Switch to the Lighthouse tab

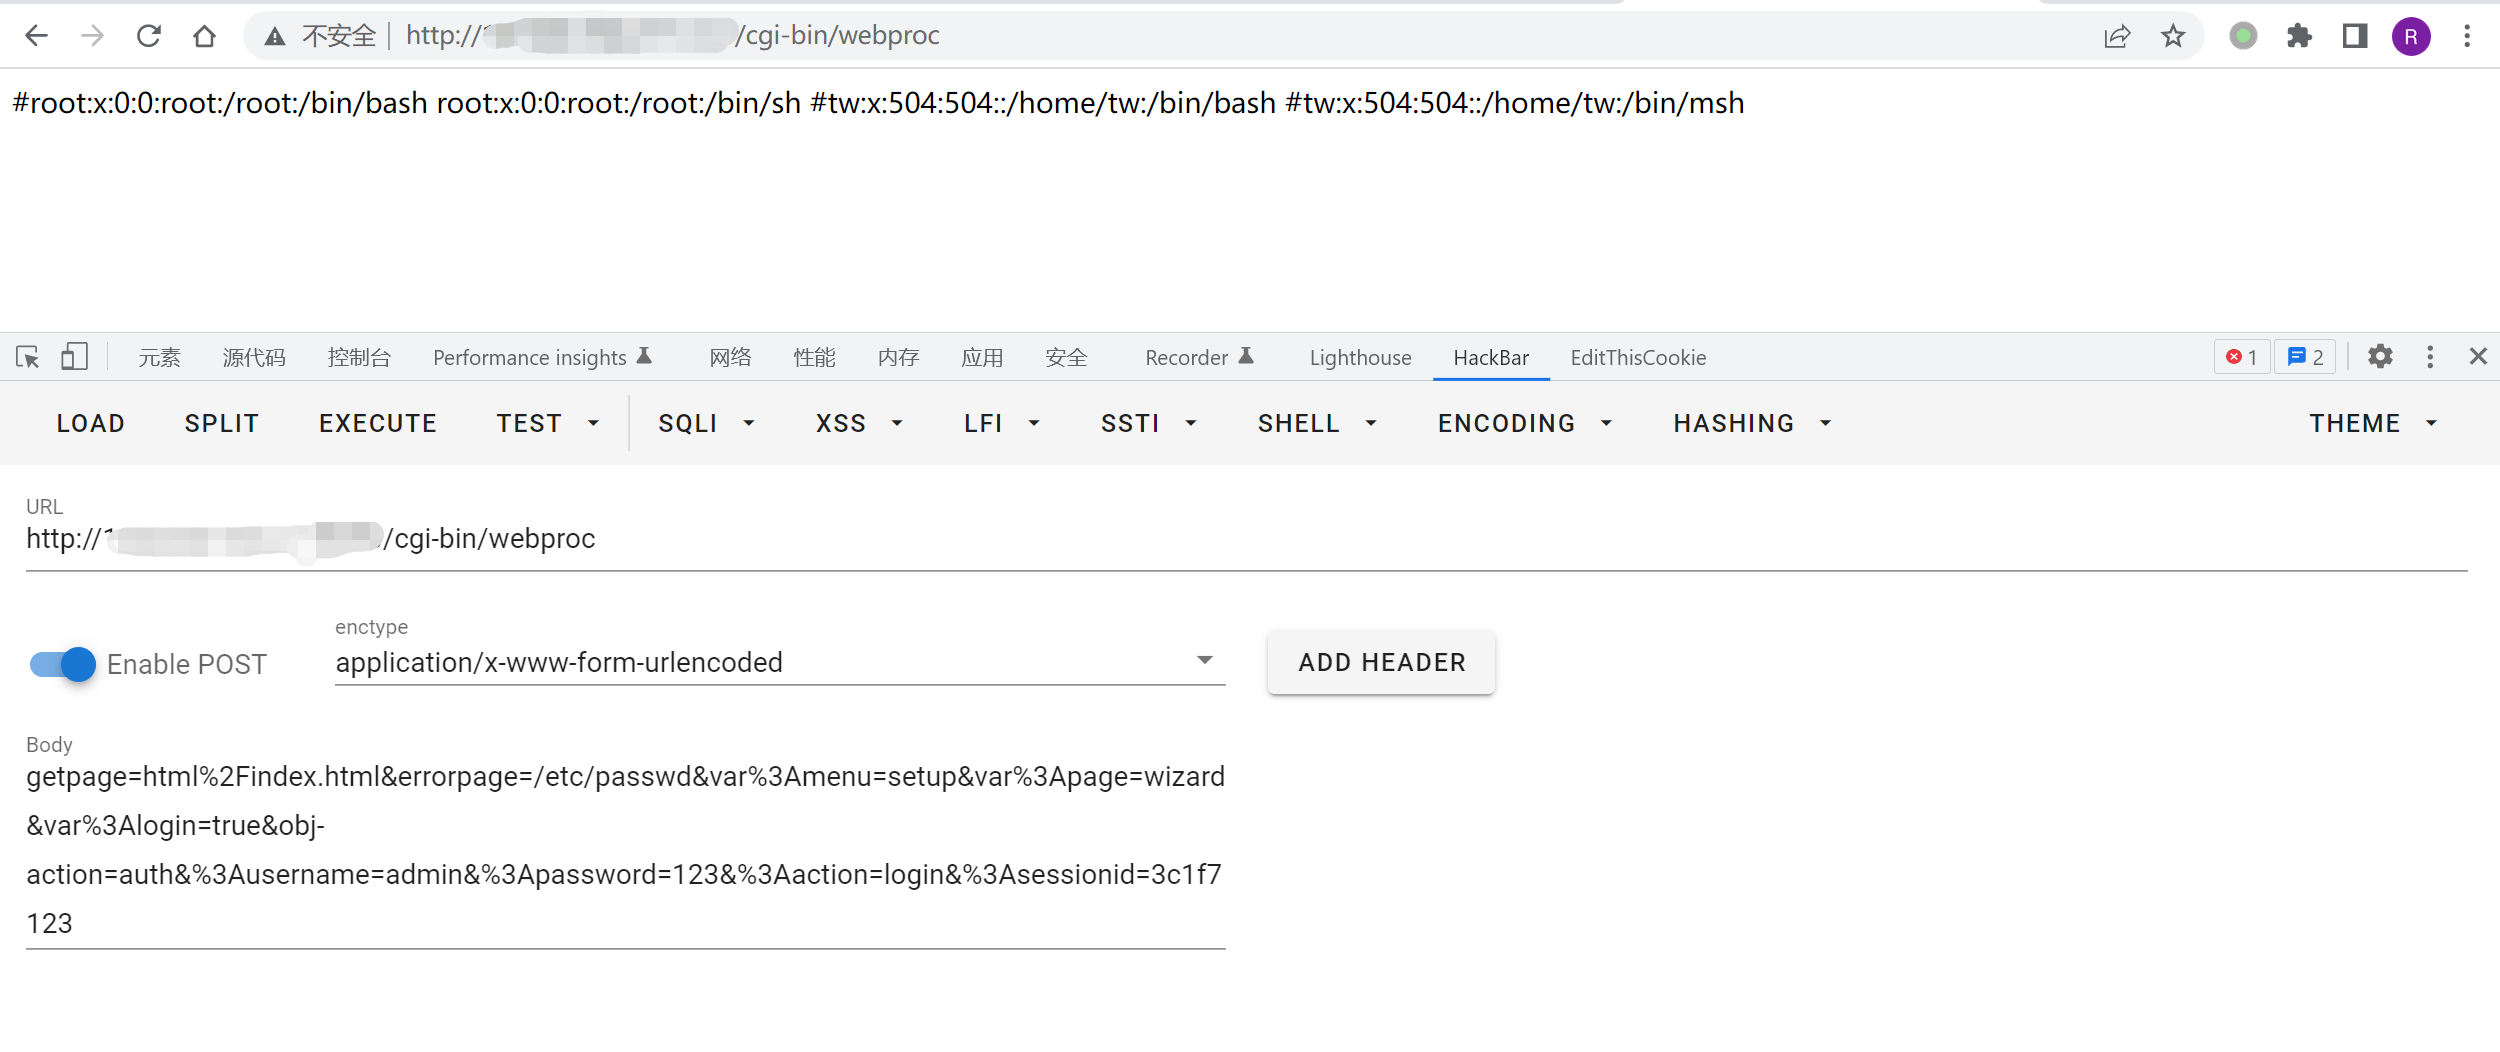click(1360, 358)
